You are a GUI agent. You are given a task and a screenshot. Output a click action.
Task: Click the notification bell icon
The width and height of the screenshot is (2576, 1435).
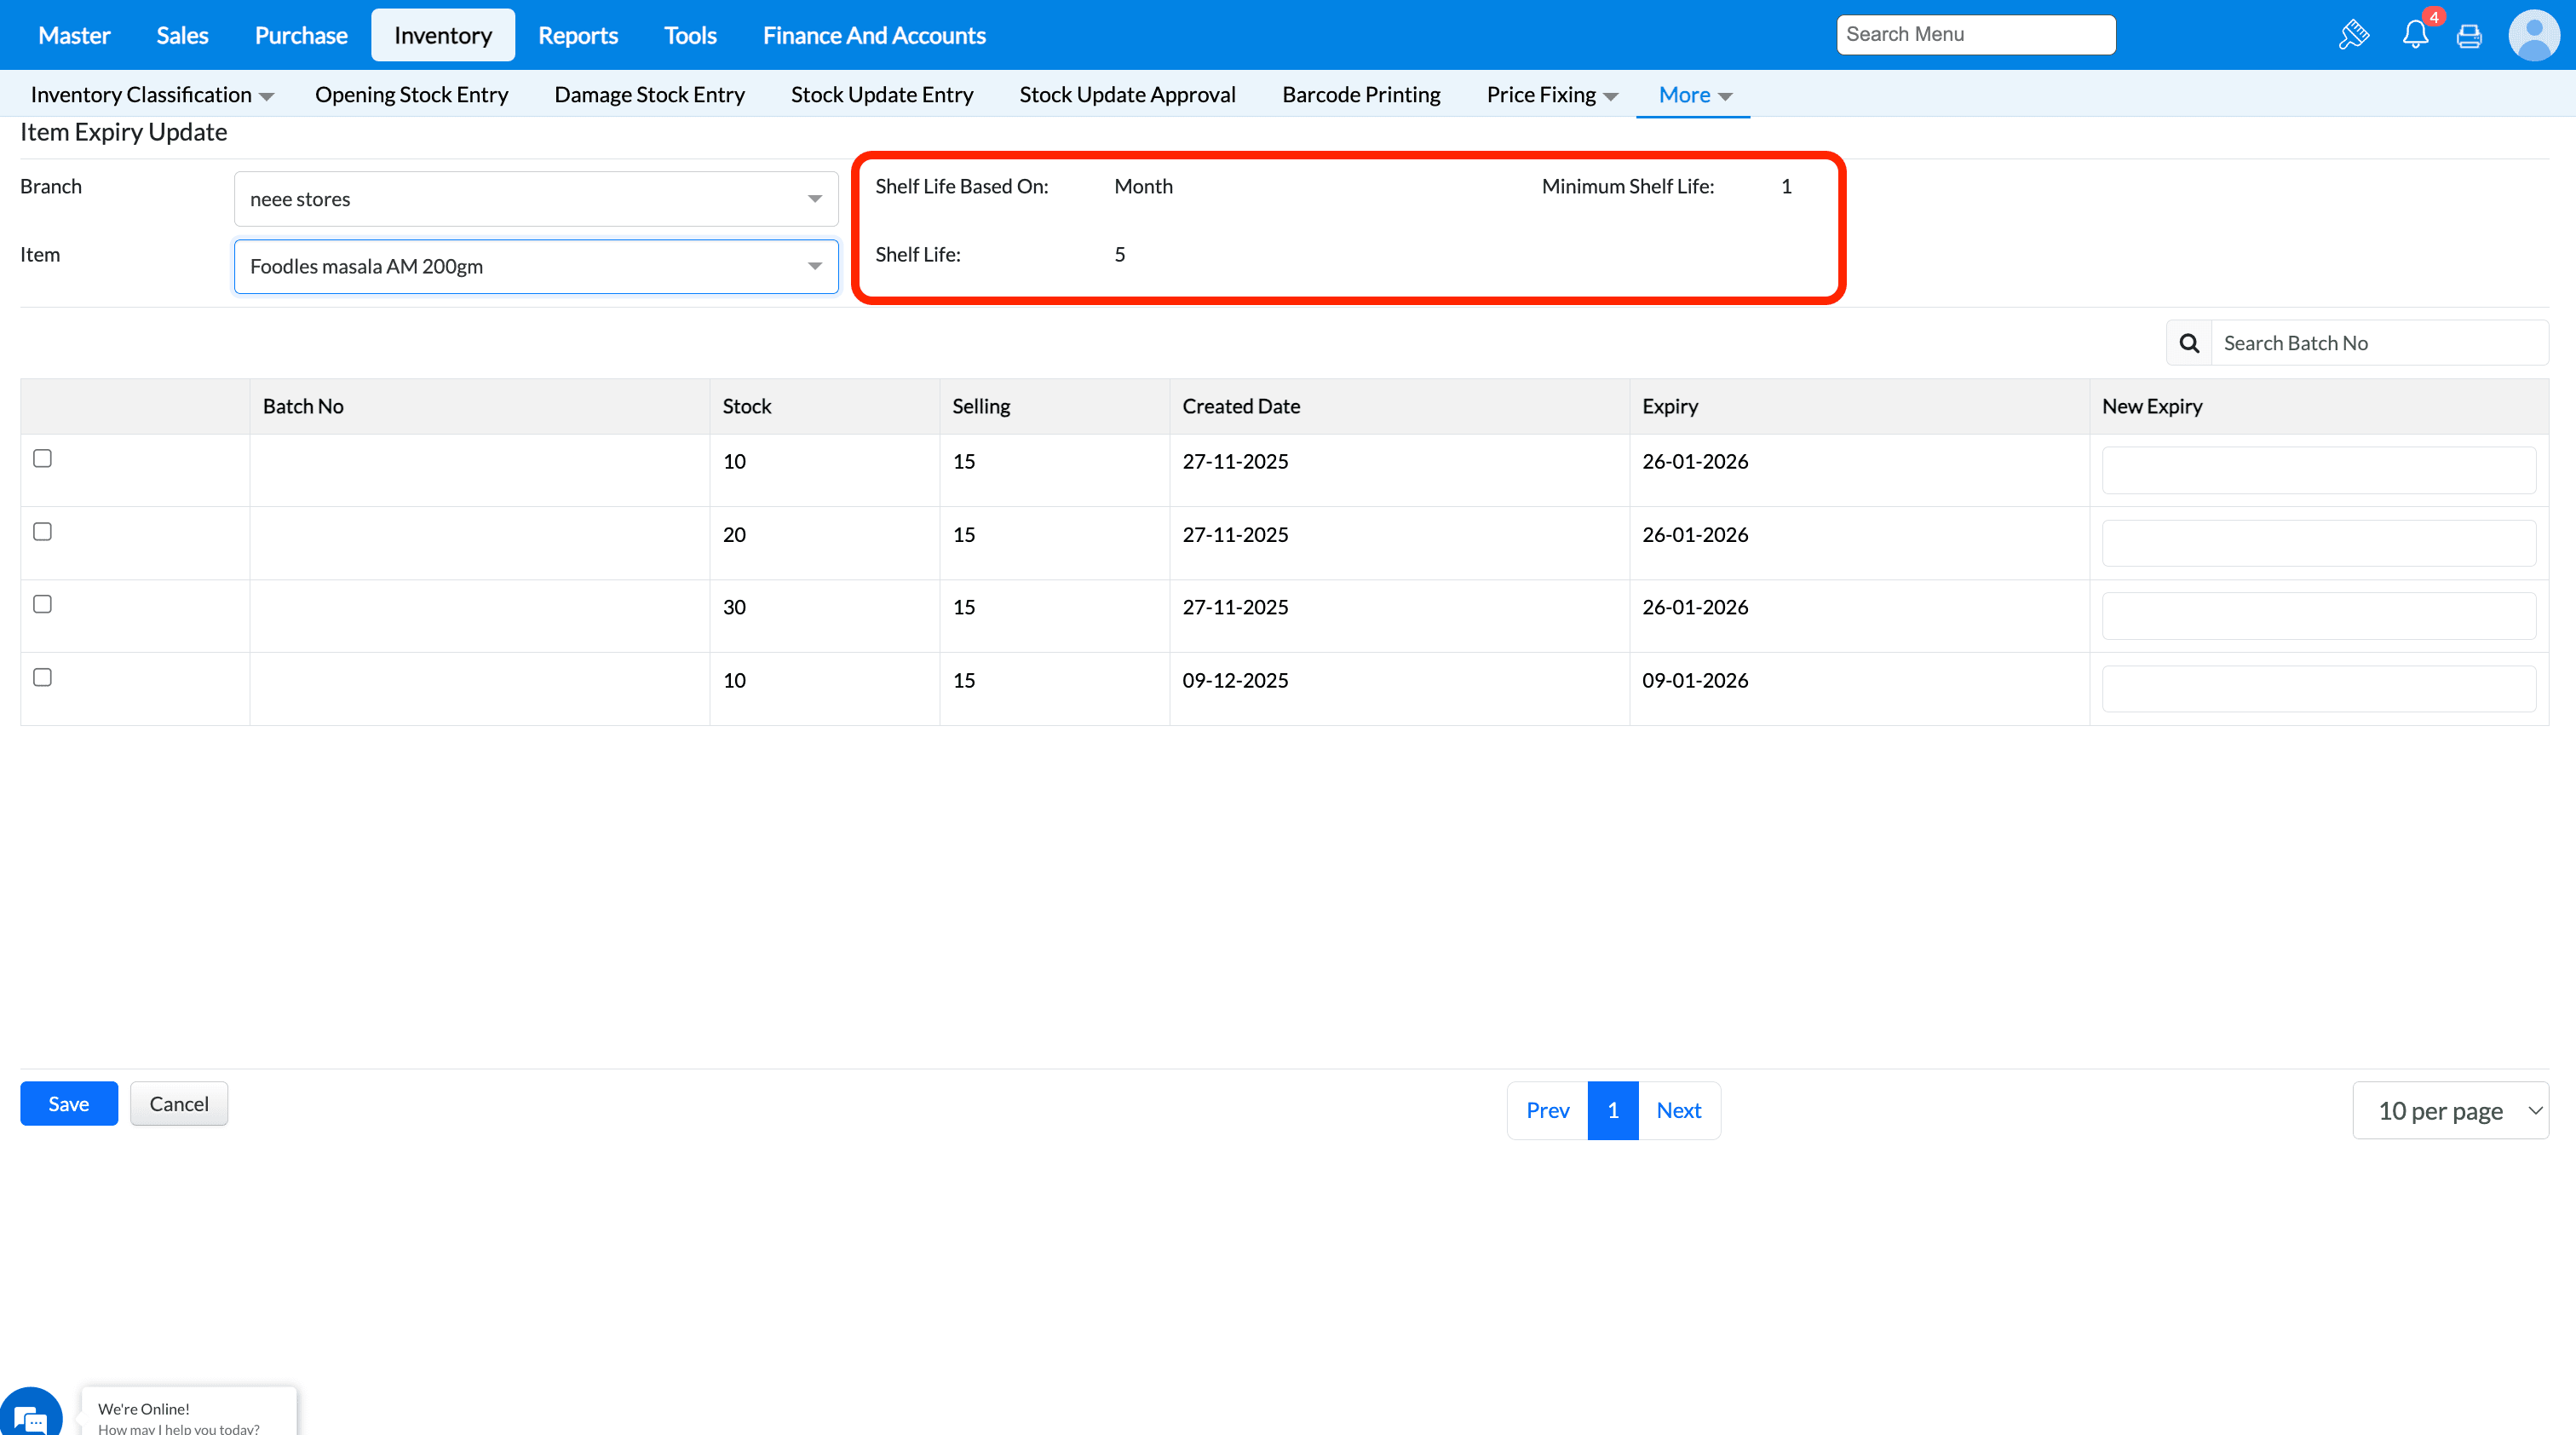(2414, 35)
